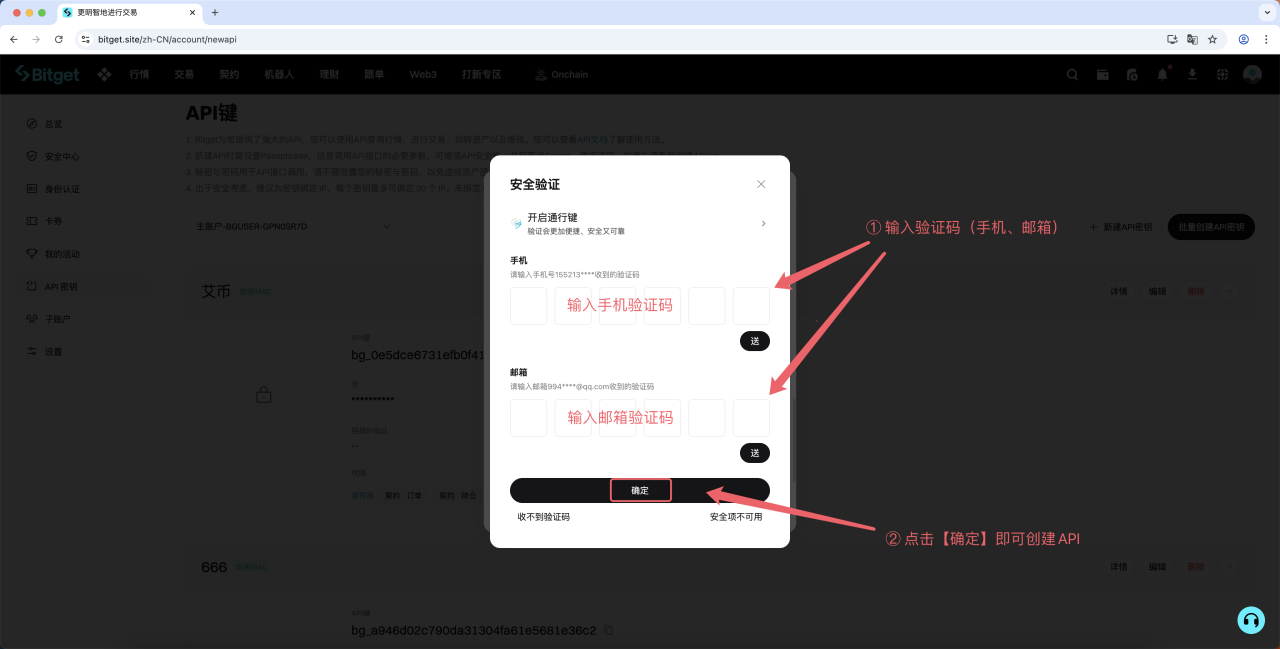Click 删除 for the 666 API key
The image size is (1280, 649).
click(1195, 567)
